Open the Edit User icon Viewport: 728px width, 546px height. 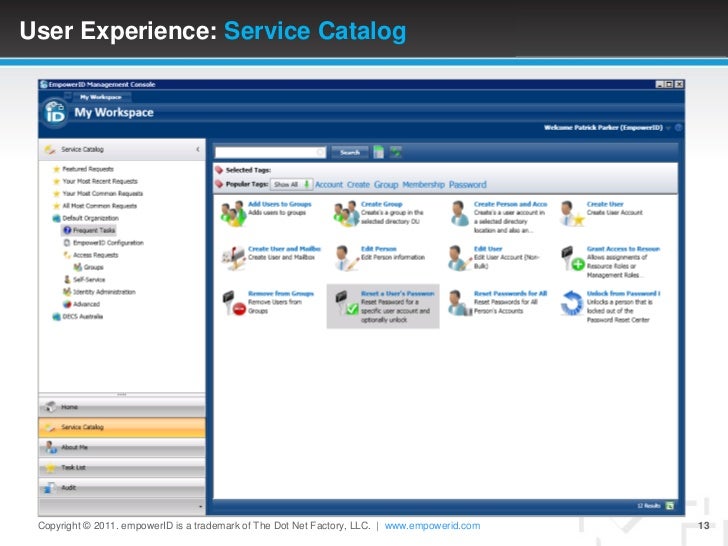tap(460, 258)
